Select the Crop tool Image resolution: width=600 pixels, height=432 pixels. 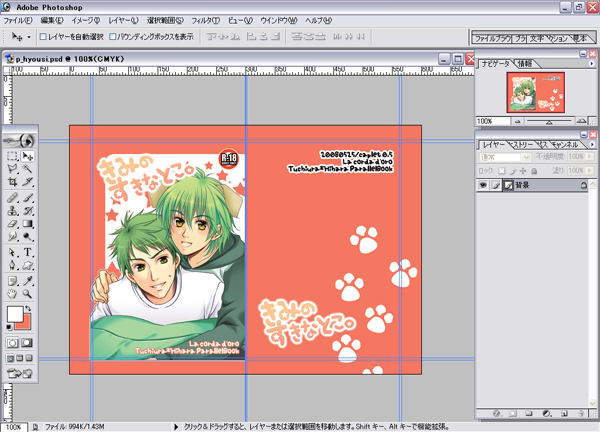(x=13, y=182)
